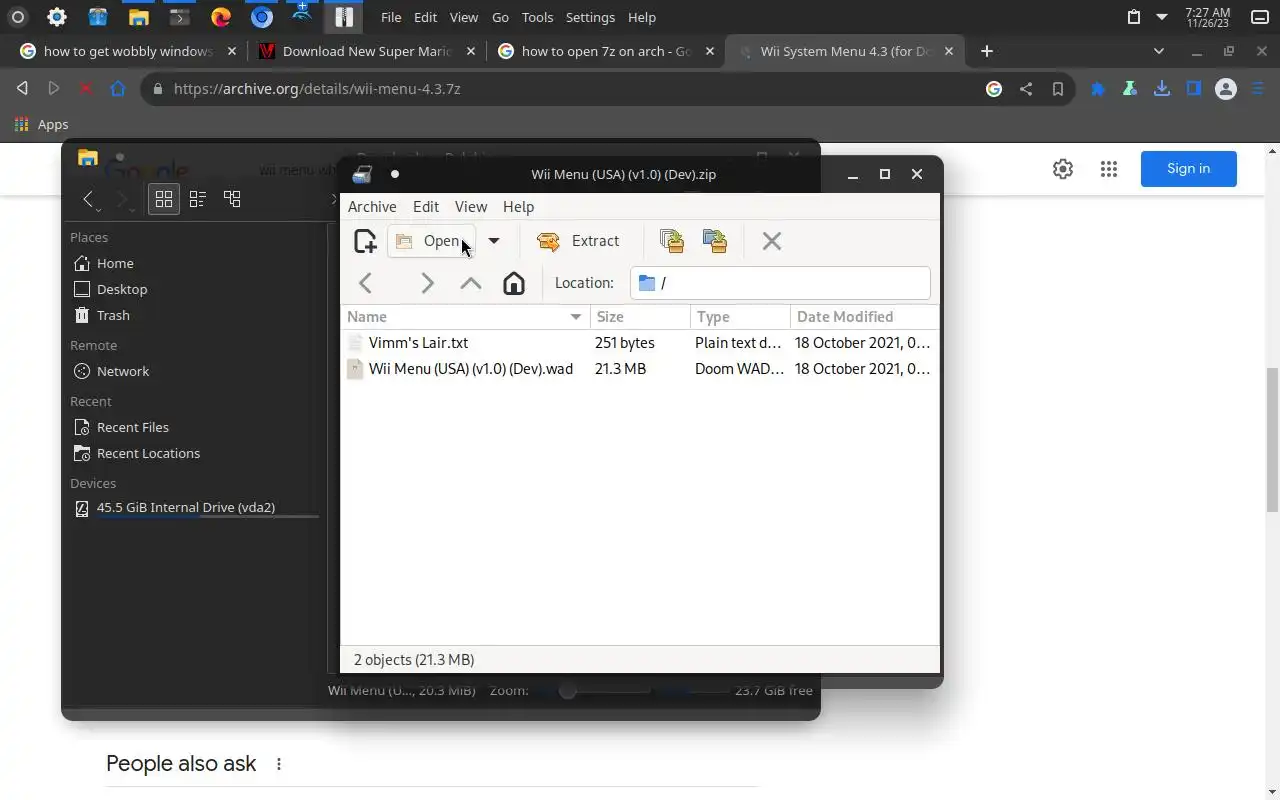Click the Open button in archive manager
1280x800 pixels.
[431, 241]
